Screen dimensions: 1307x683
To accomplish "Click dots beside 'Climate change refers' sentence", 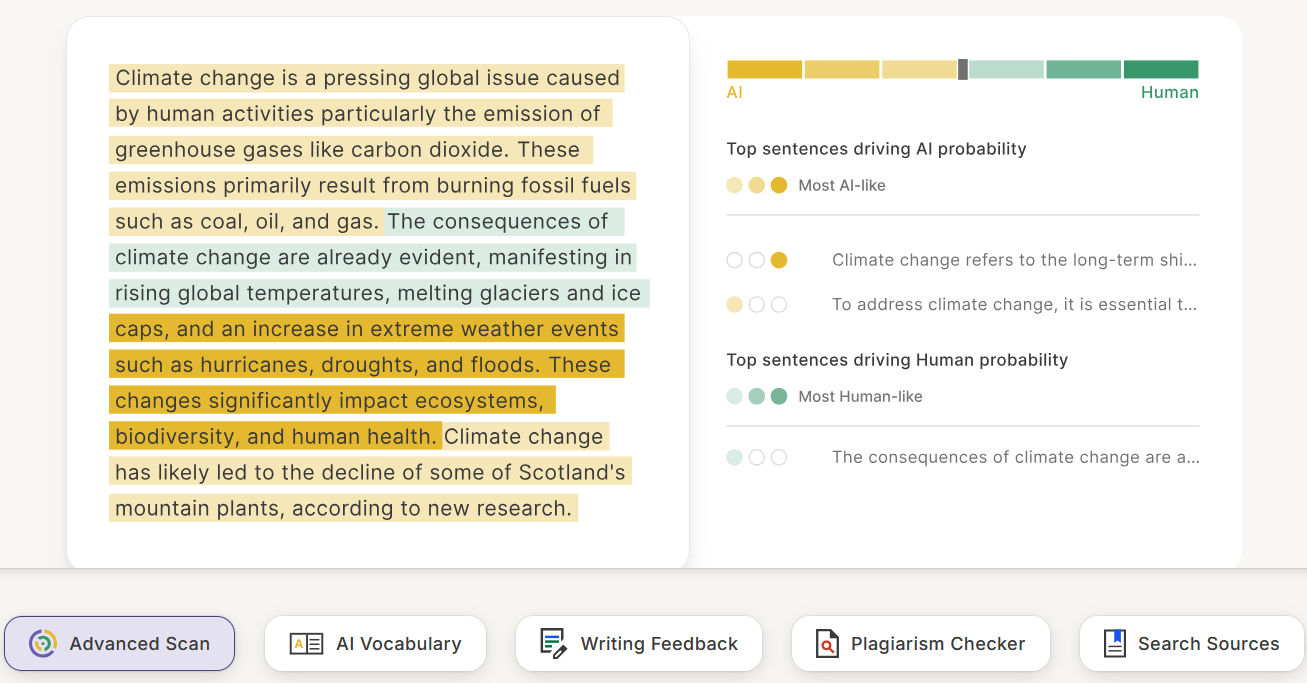I will (757, 260).
